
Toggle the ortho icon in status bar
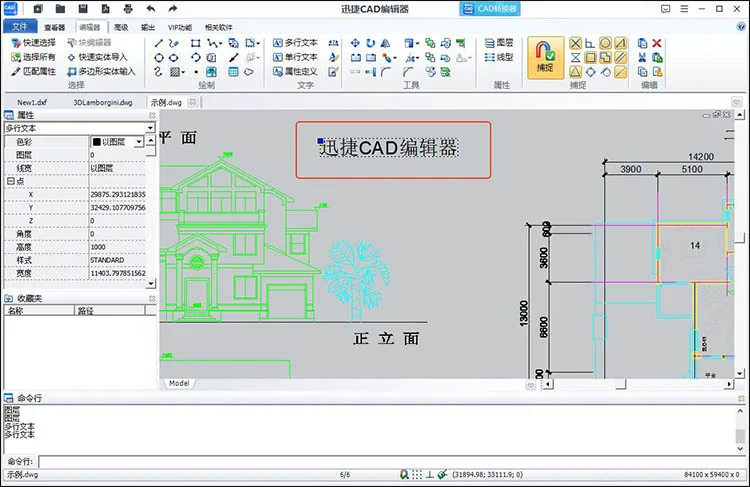(430, 475)
